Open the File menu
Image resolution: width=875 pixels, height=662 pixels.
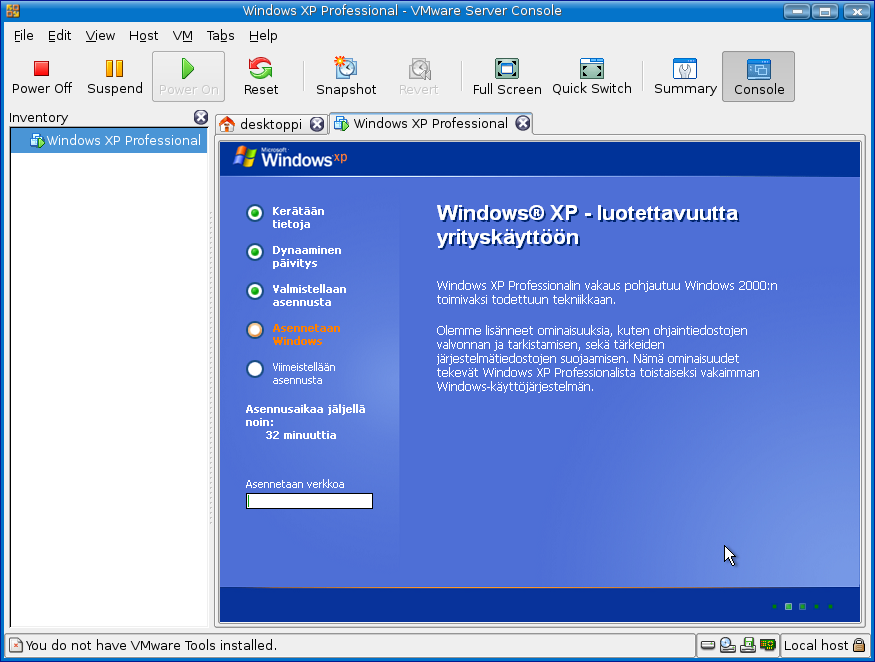click(24, 35)
